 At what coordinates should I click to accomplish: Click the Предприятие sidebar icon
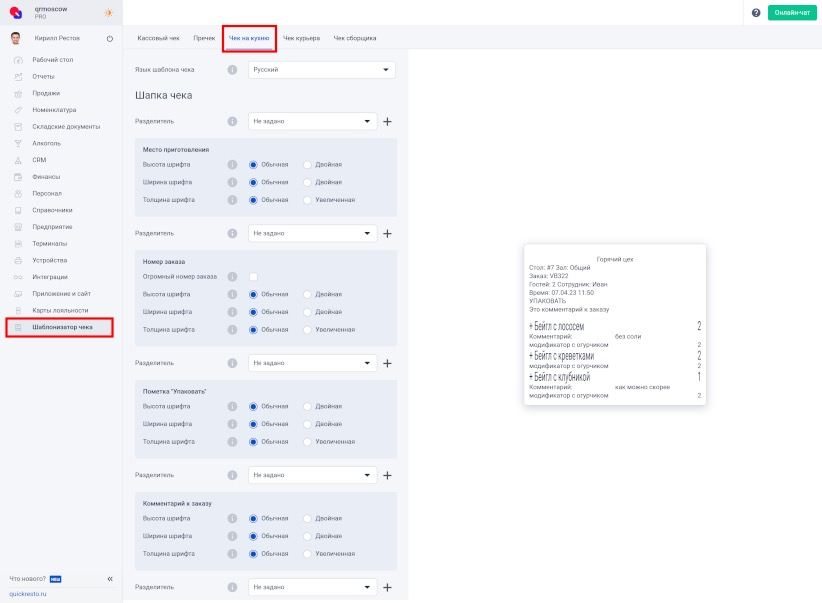pyautogui.click(x=18, y=227)
